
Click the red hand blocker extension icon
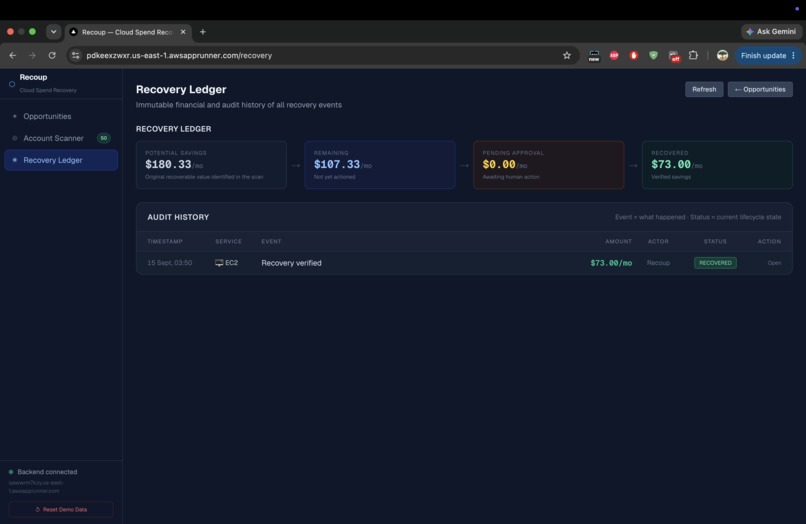point(634,56)
